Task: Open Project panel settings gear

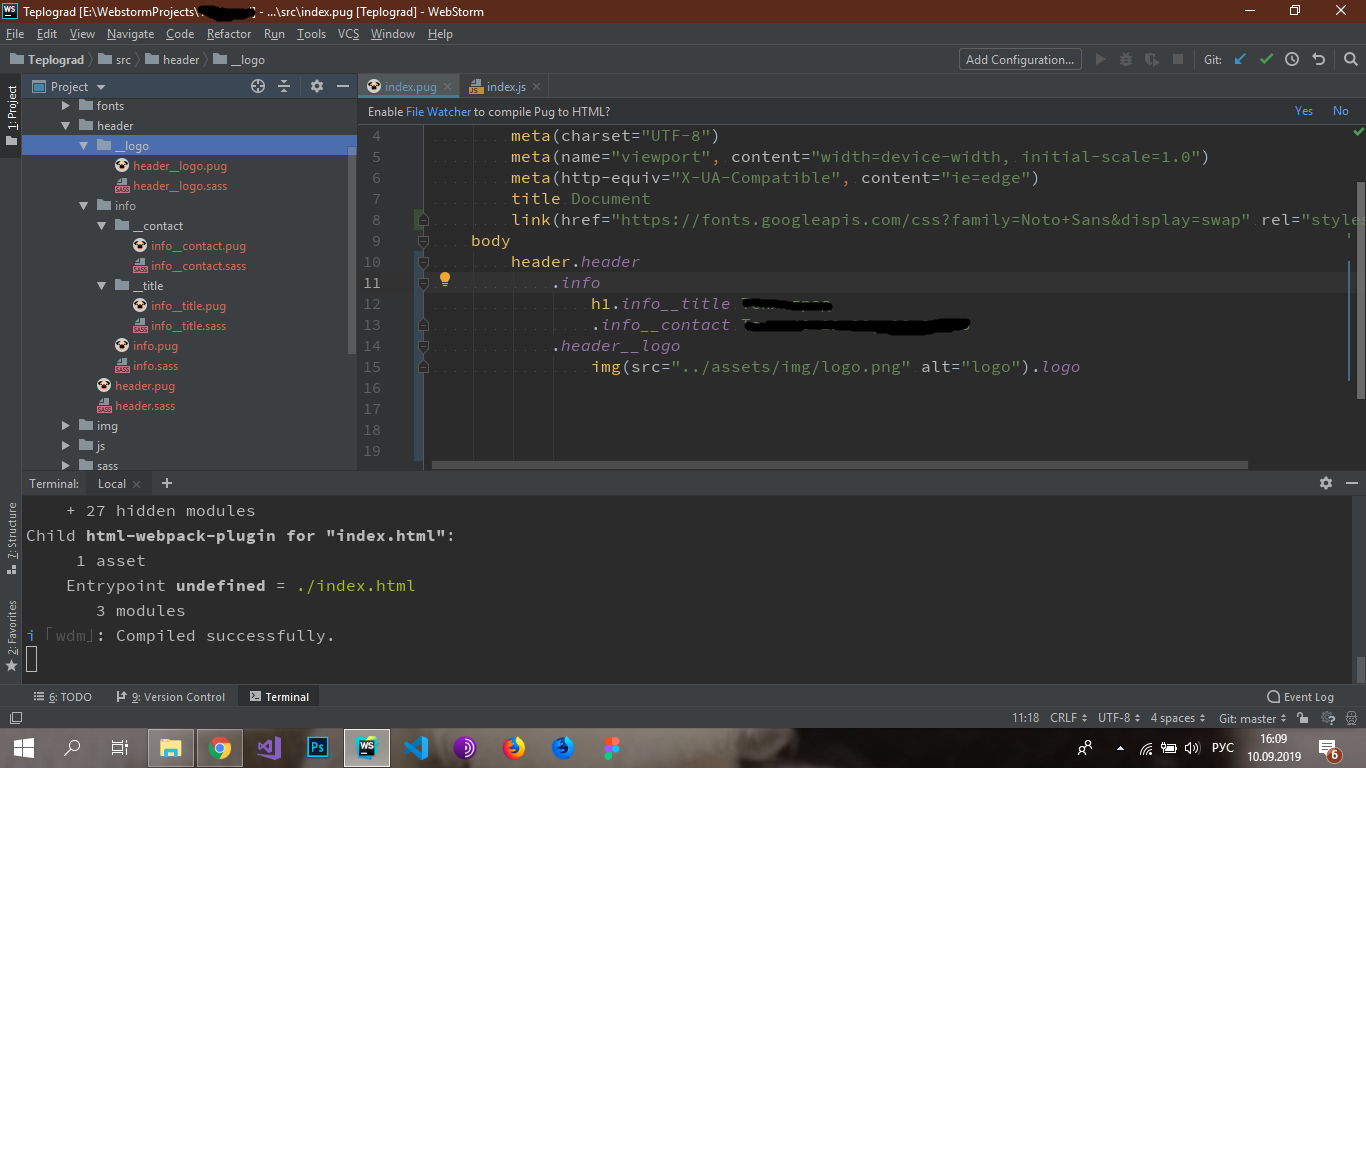Action: click(317, 86)
